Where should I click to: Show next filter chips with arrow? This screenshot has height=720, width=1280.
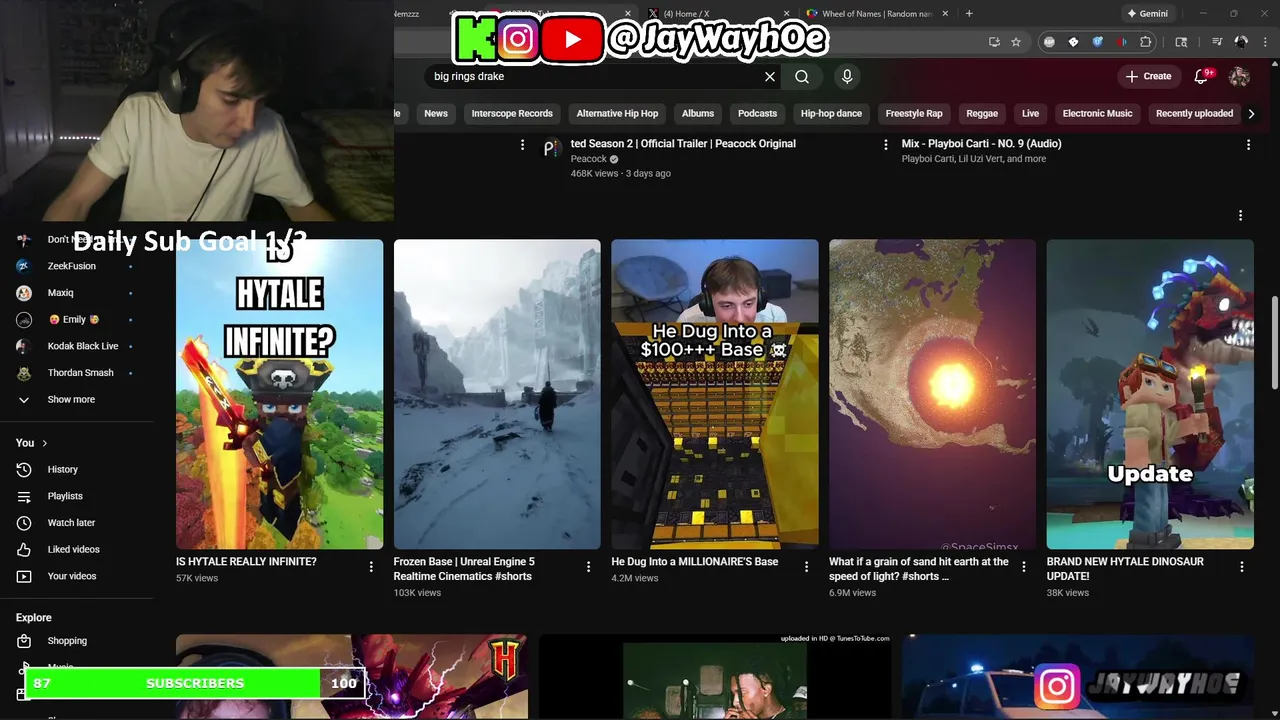[x=1251, y=114]
